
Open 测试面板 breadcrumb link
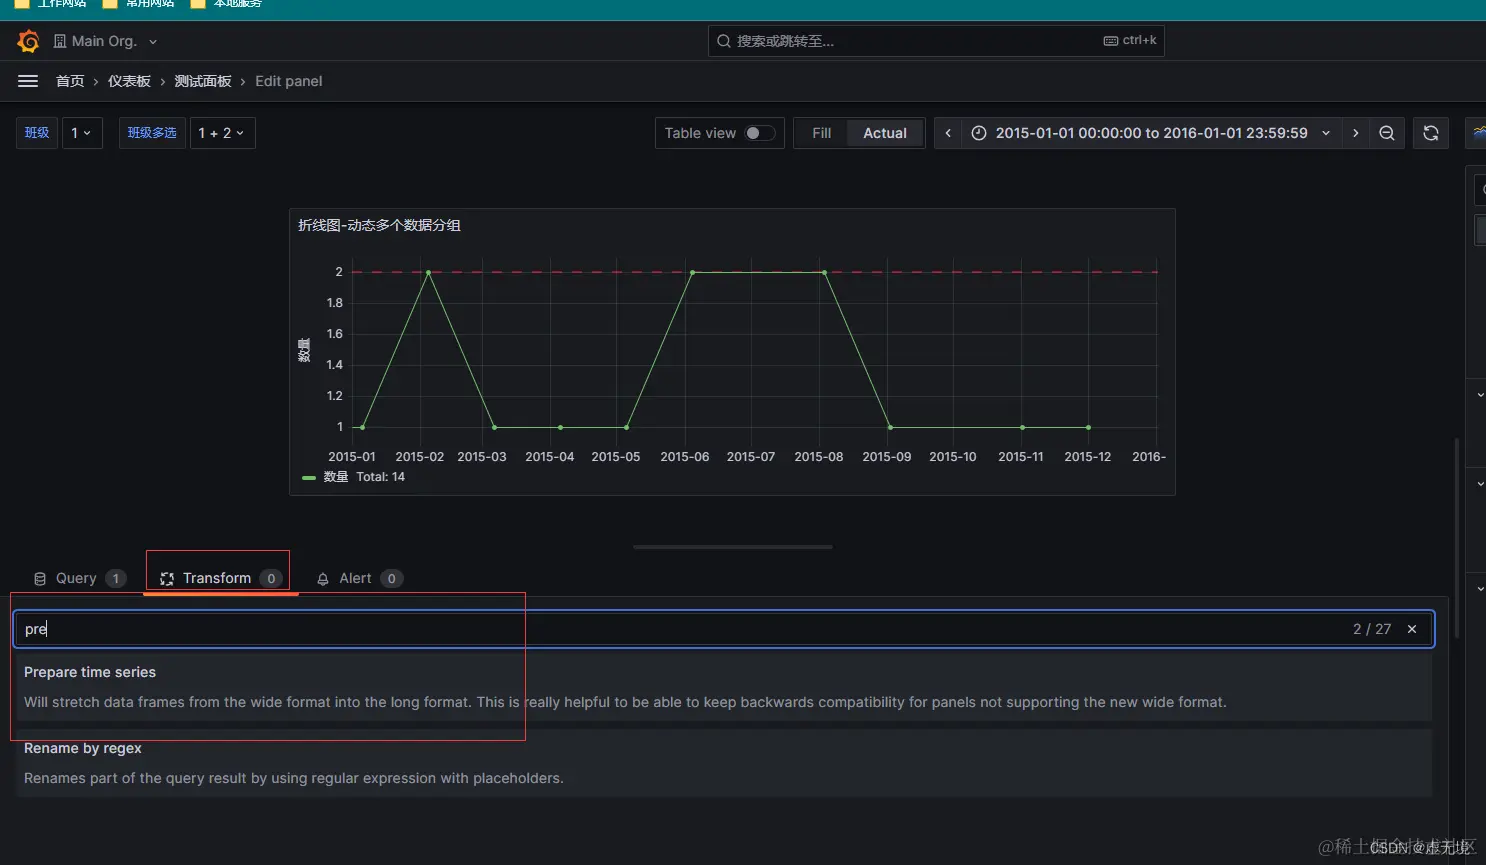coord(203,81)
